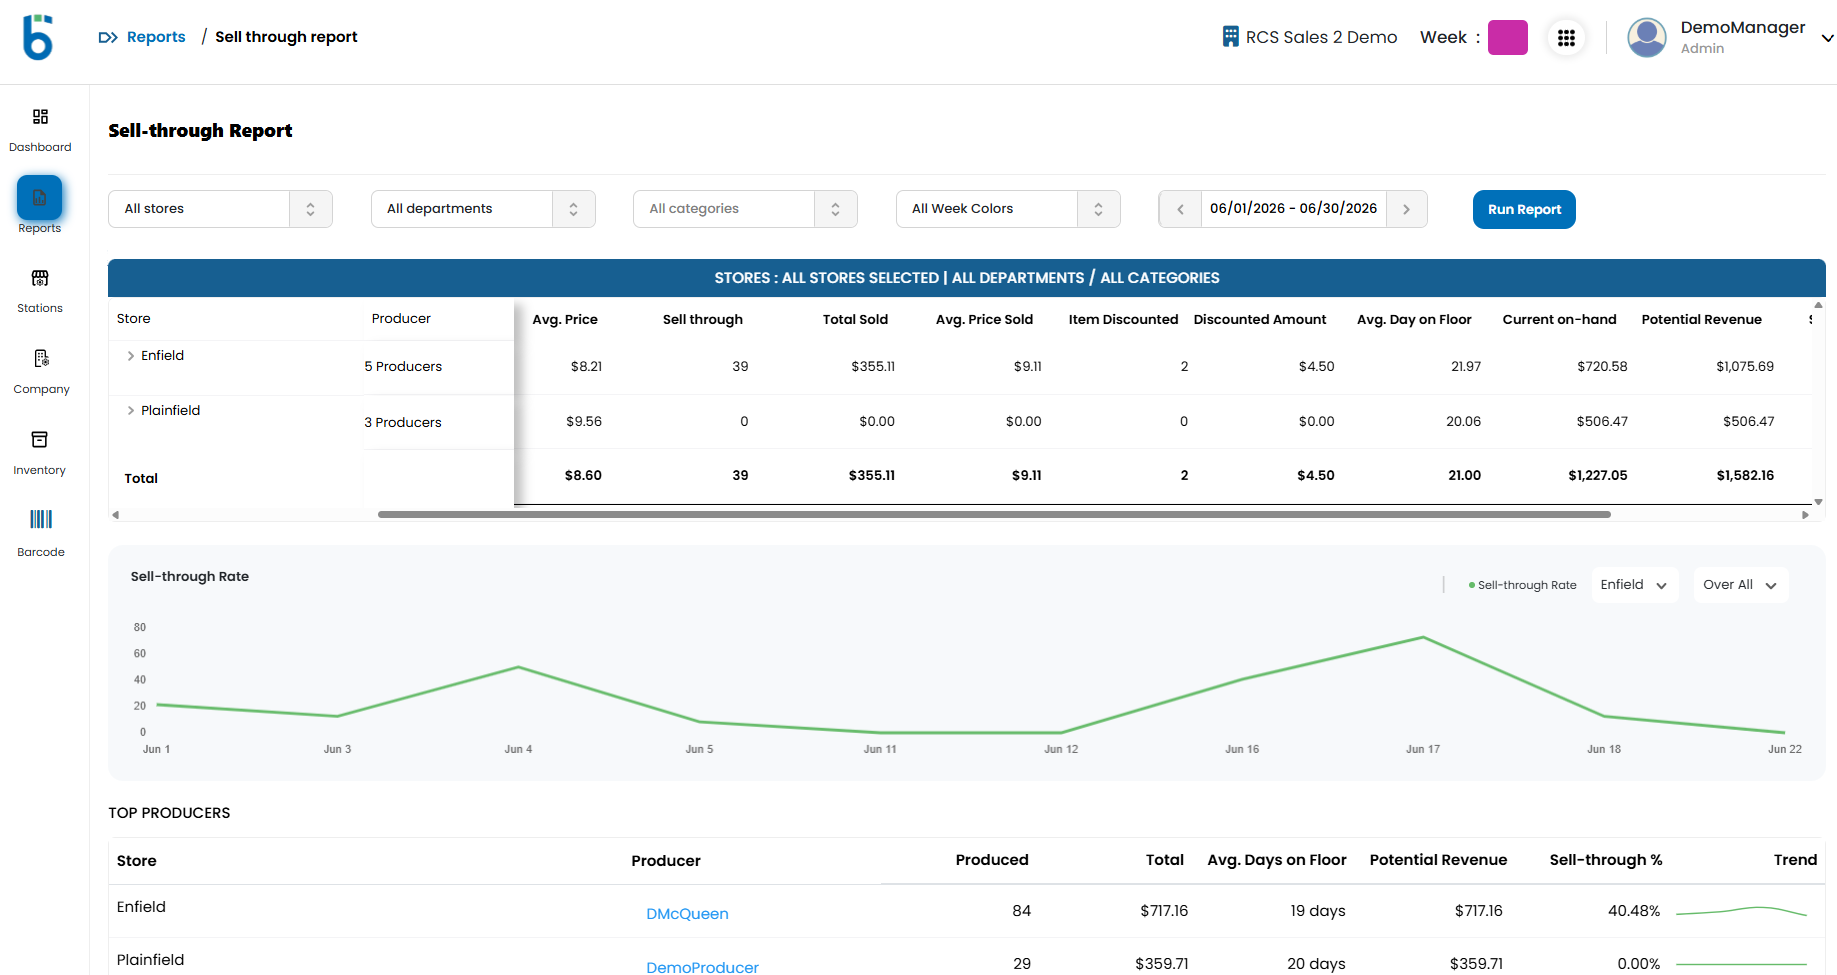This screenshot has width=1837, height=975.
Task: Open the Over All chart dropdown
Action: 1739,585
